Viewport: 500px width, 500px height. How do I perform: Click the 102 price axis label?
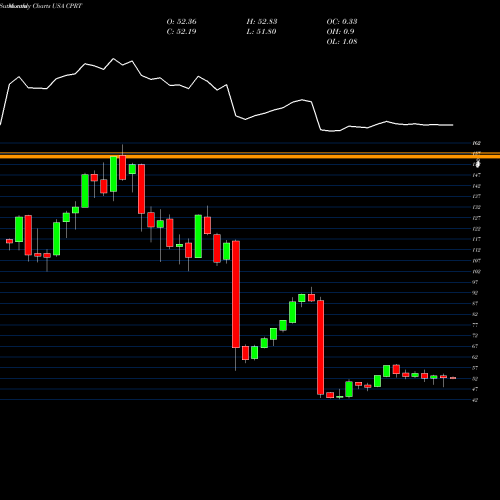coord(476,271)
